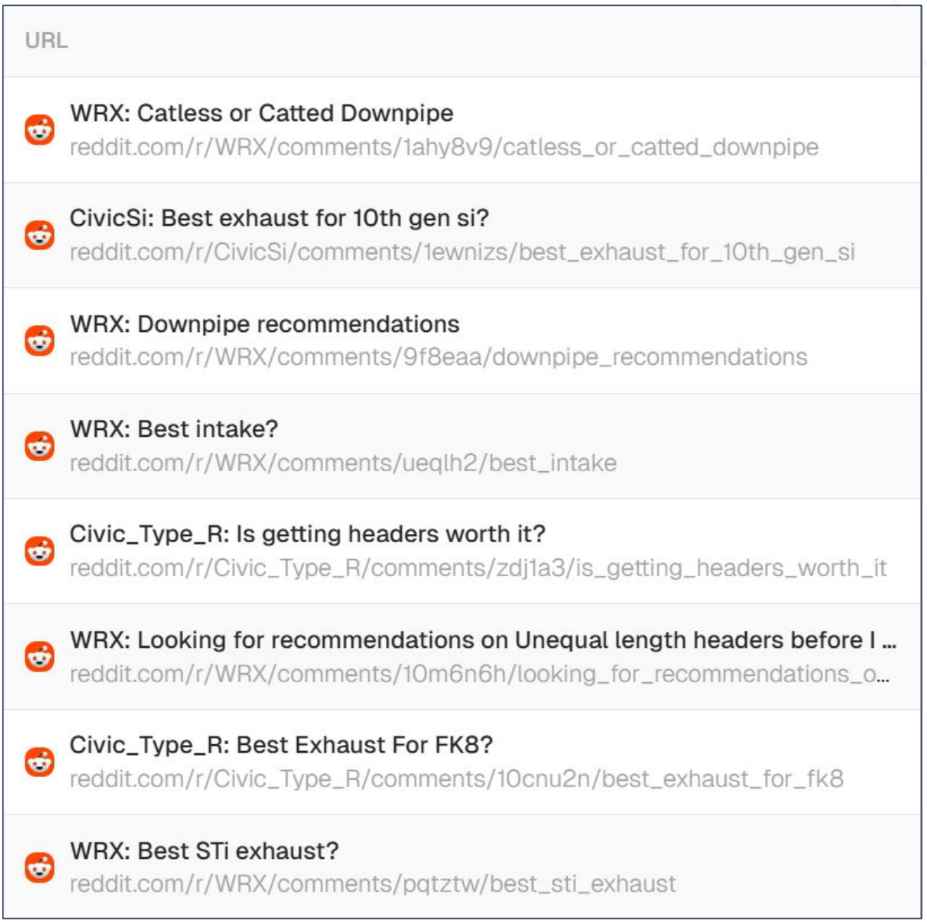Click the best_intake reddit URL text
Image resolution: width=927 pixels, height=922 pixels.
click(x=342, y=463)
